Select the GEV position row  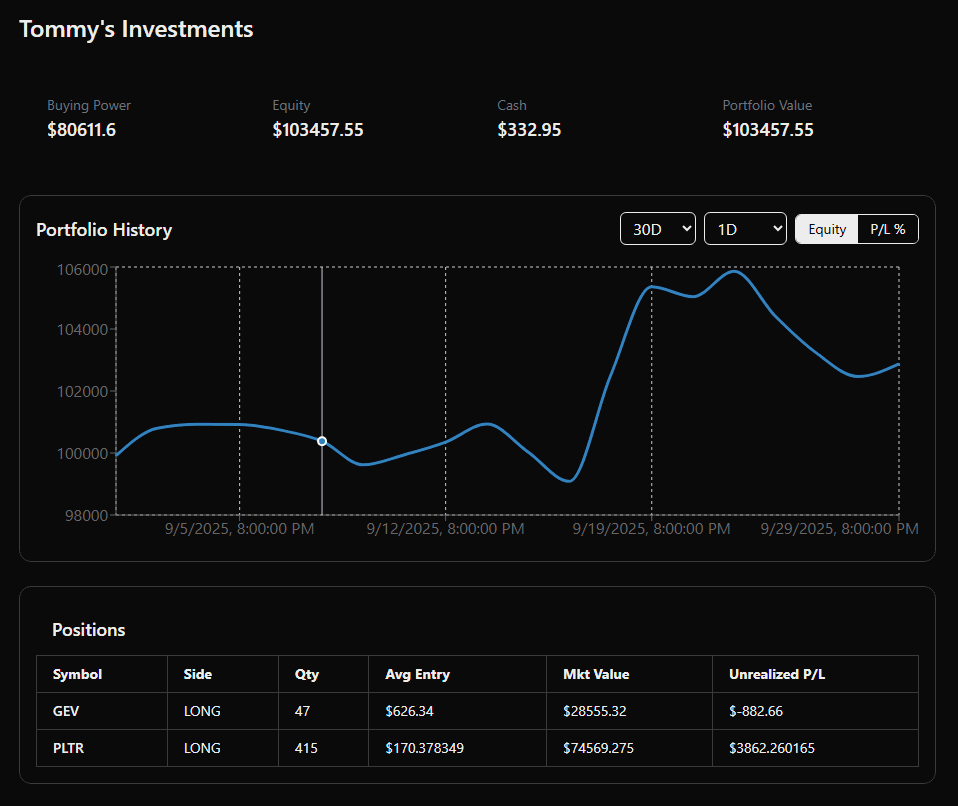[65, 711]
